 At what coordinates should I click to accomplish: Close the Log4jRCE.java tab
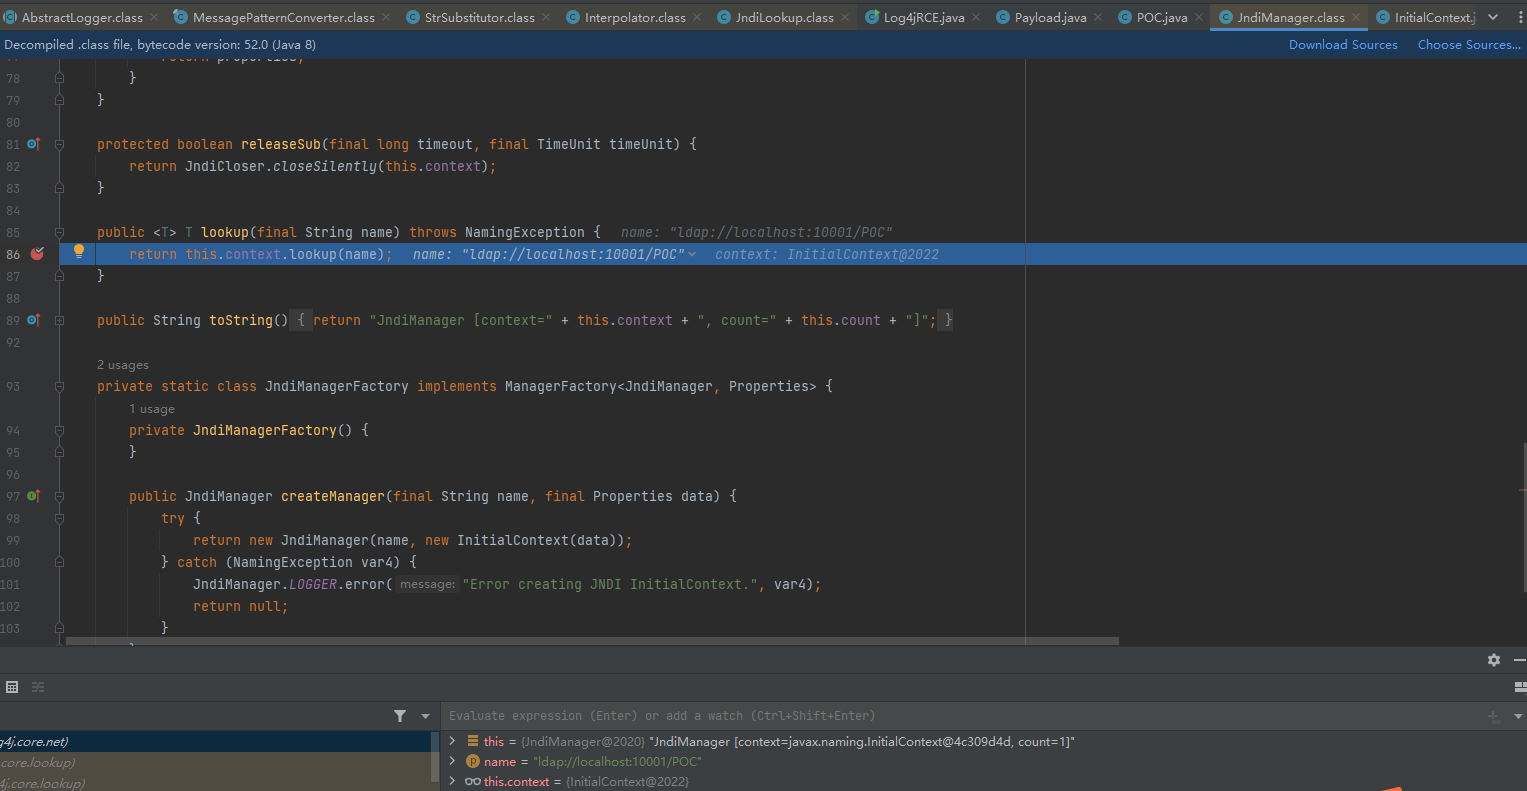tap(976, 17)
